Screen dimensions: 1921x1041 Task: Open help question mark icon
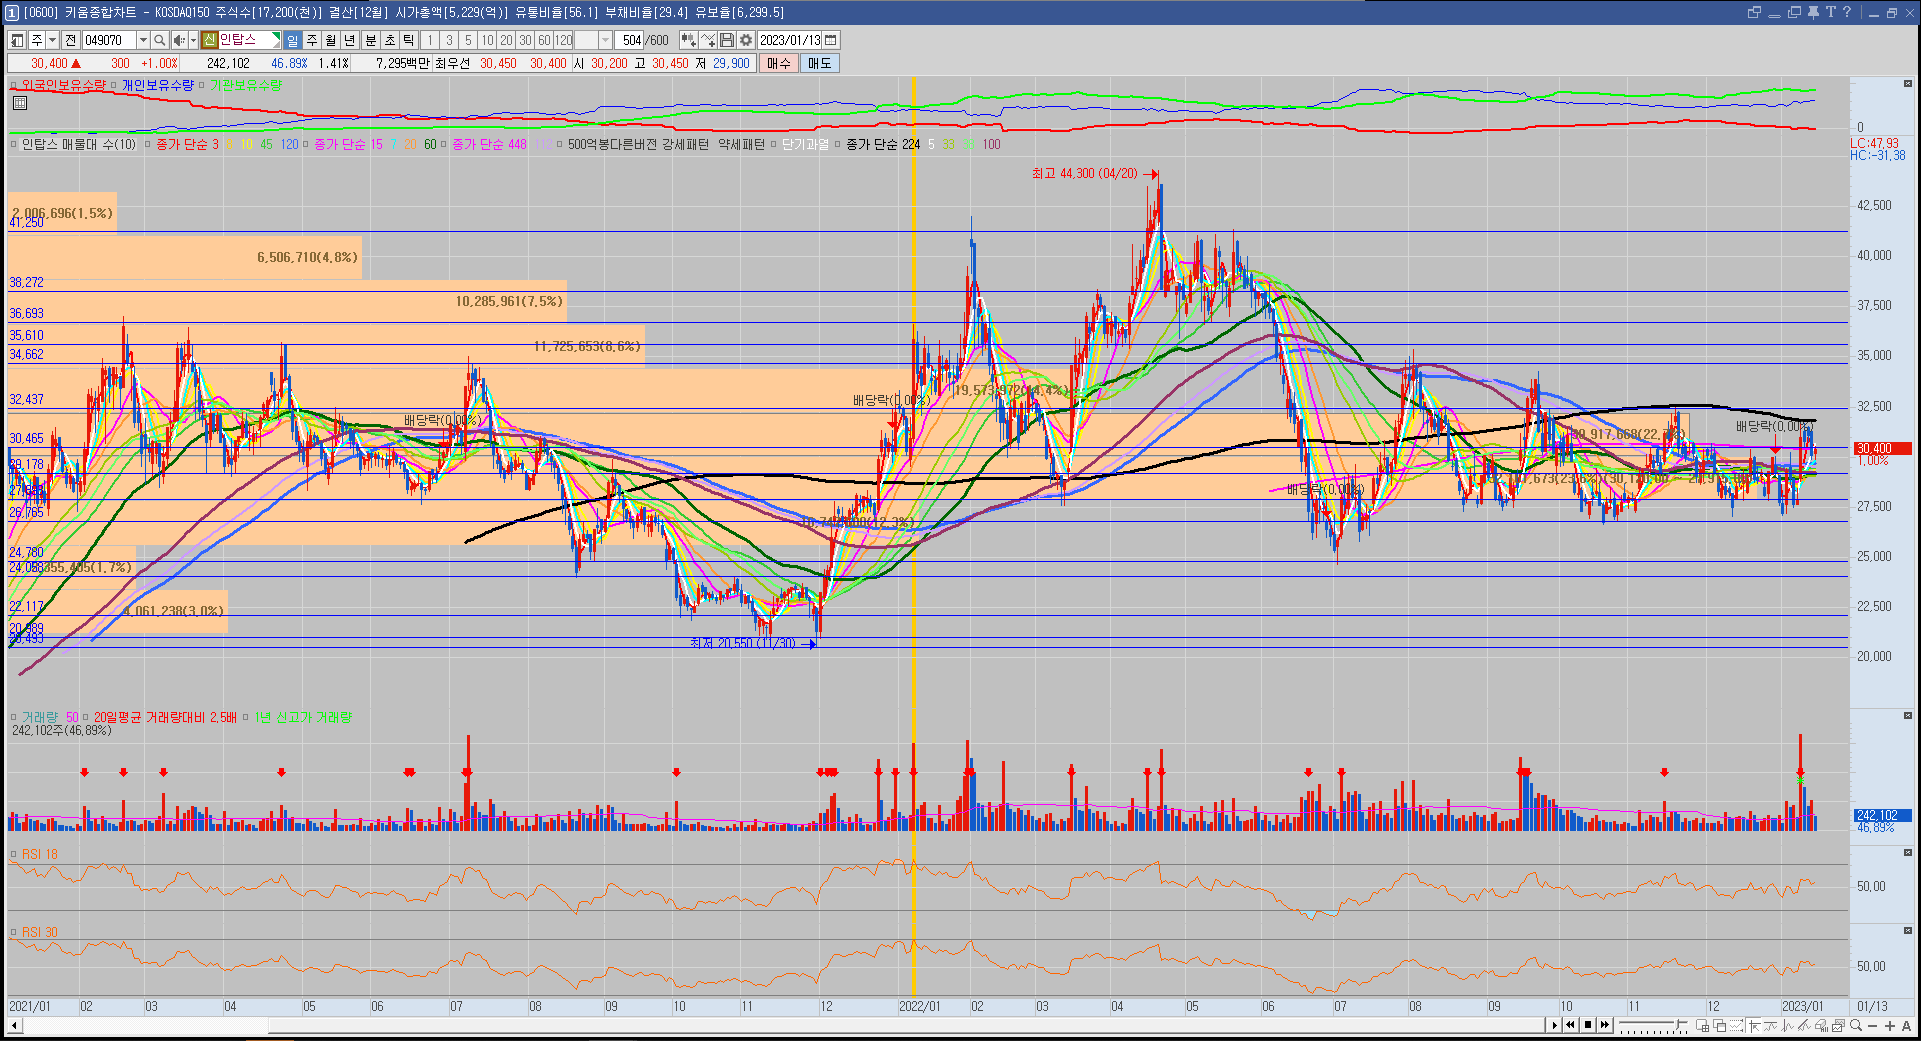tap(1847, 12)
